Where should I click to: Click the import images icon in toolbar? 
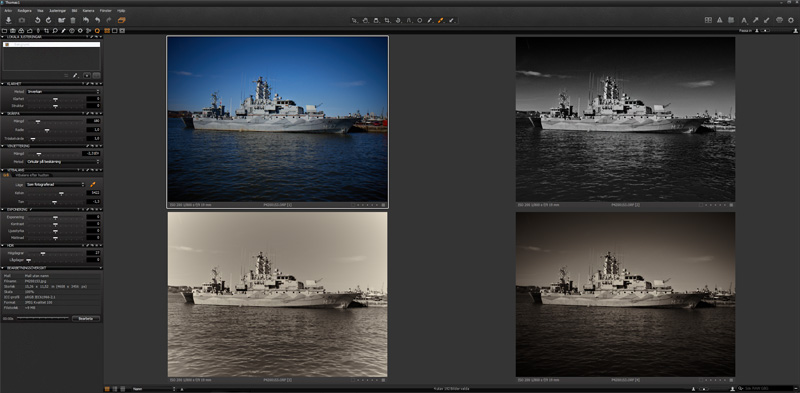pos(8,20)
